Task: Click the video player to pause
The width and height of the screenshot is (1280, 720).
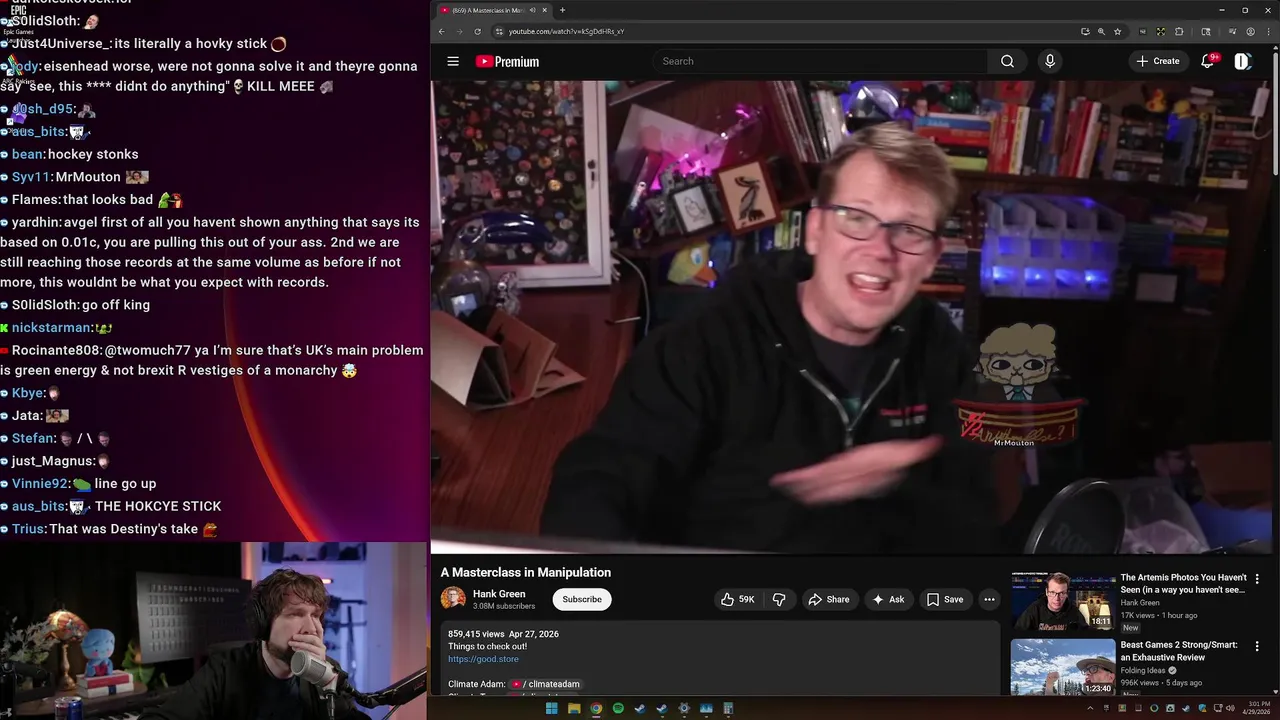Action: coord(851,316)
